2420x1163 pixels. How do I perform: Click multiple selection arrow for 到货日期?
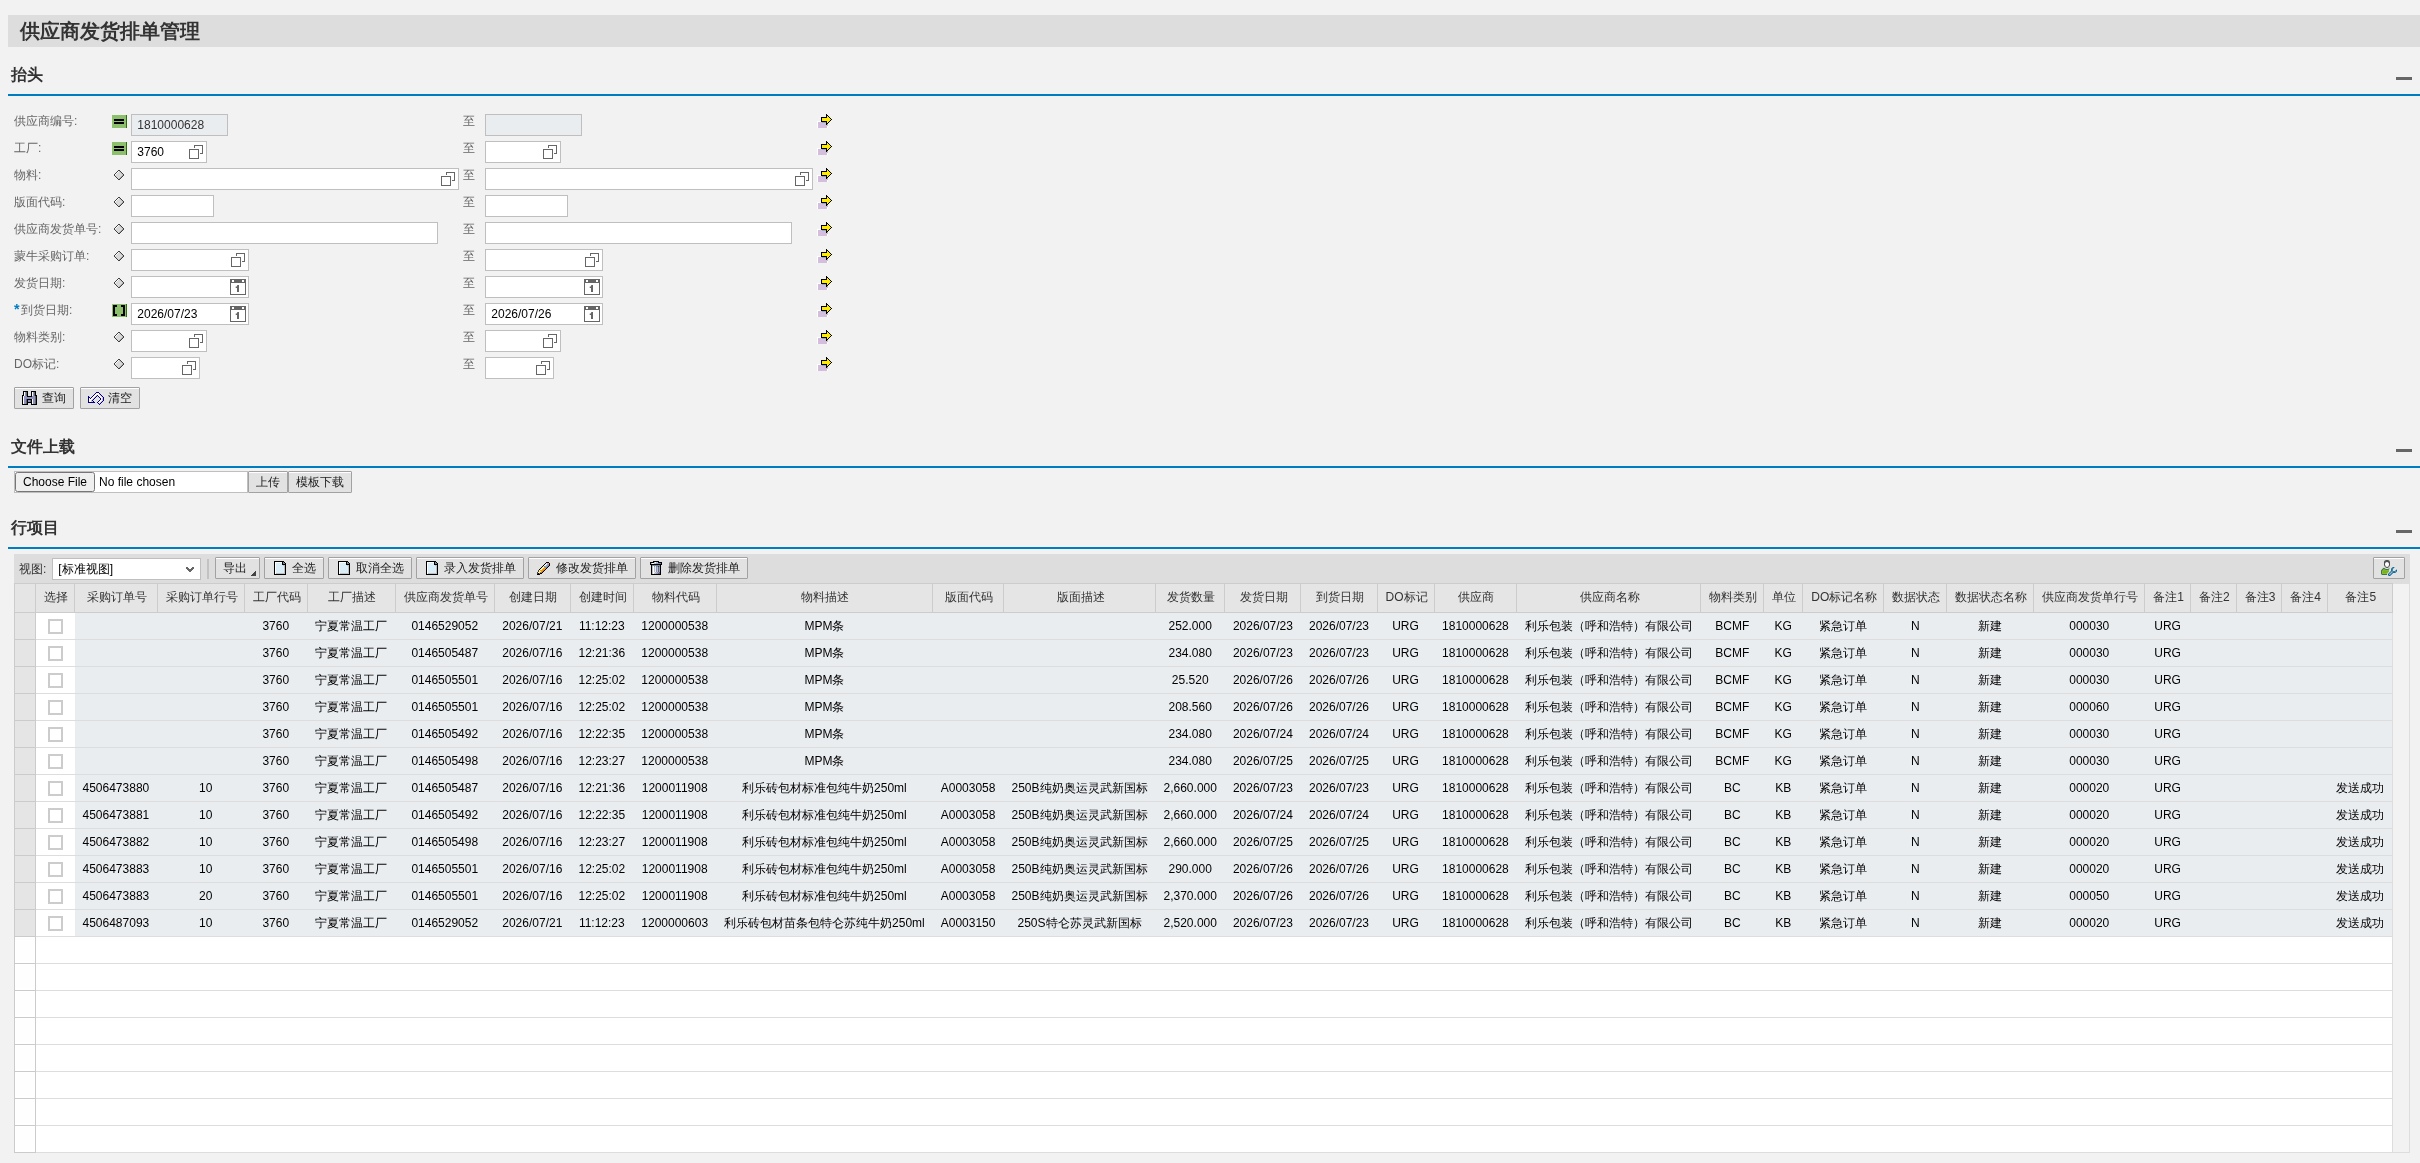(x=825, y=310)
